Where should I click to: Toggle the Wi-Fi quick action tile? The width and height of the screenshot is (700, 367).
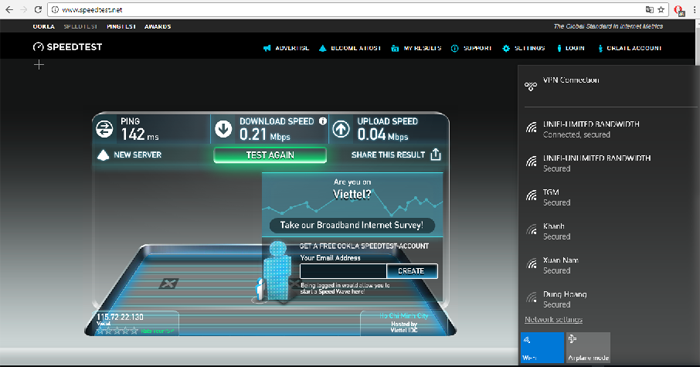(x=542, y=347)
